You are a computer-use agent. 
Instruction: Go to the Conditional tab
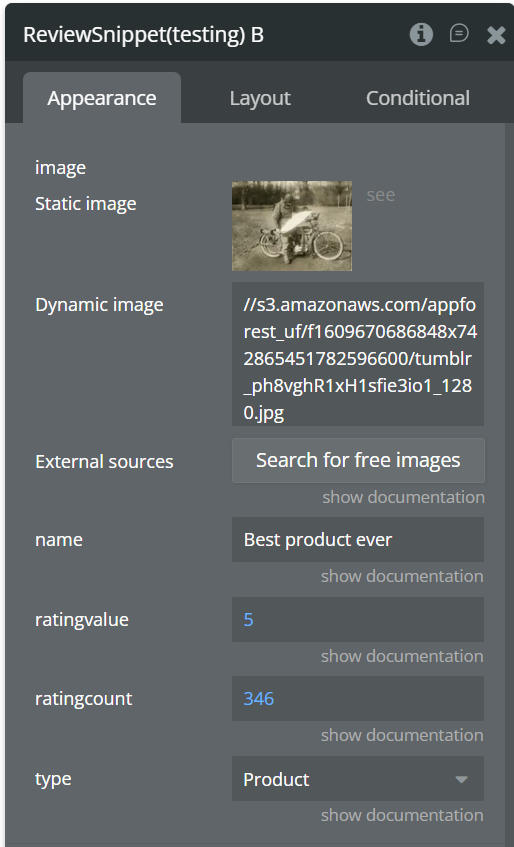[417, 98]
